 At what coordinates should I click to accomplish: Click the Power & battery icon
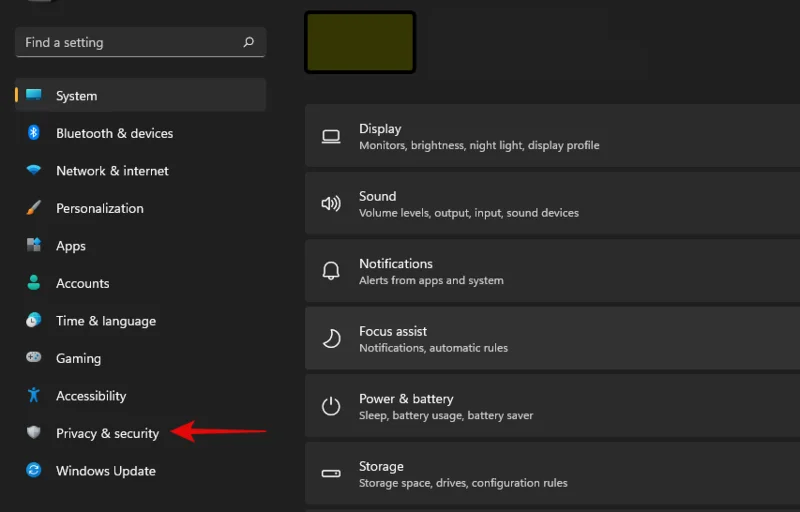pos(331,406)
